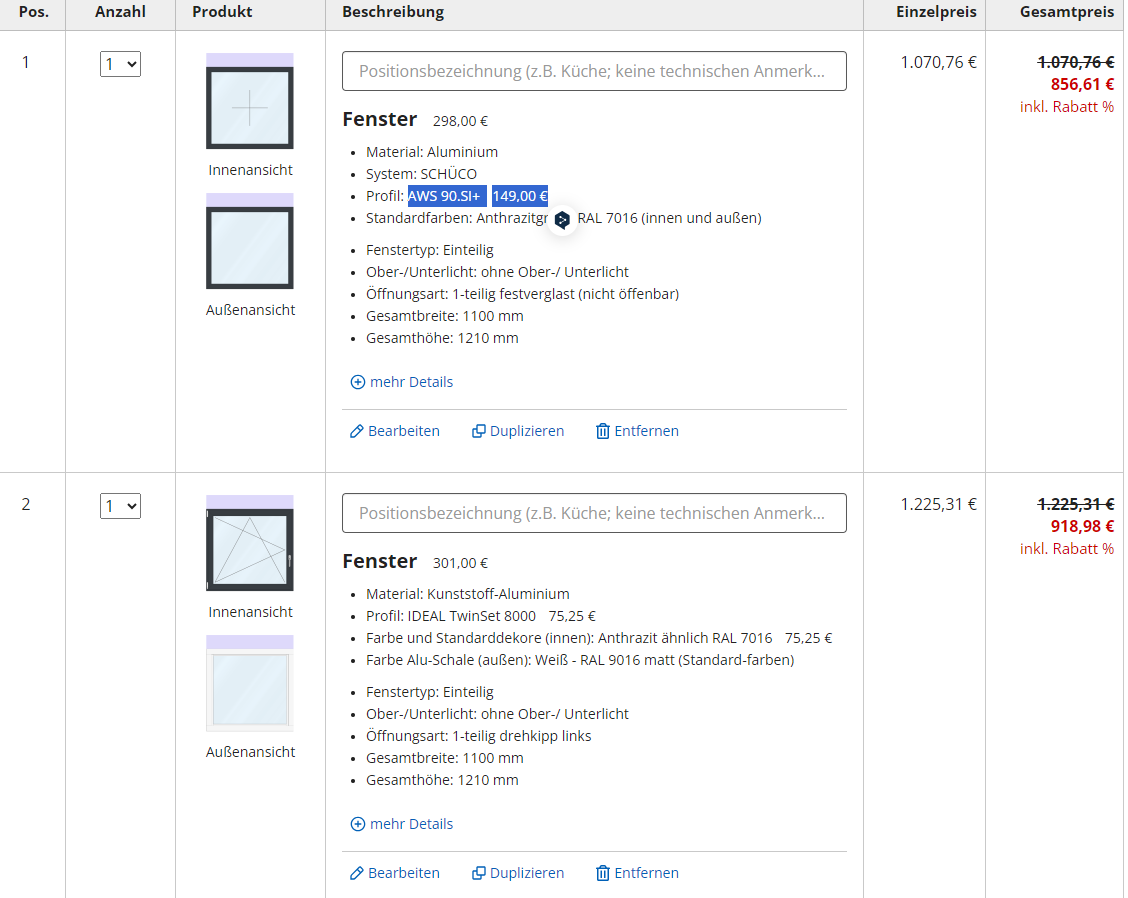
Task: Click the plus icon beside position 1 mehr Details
Action: pyautogui.click(x=358, y=382)
